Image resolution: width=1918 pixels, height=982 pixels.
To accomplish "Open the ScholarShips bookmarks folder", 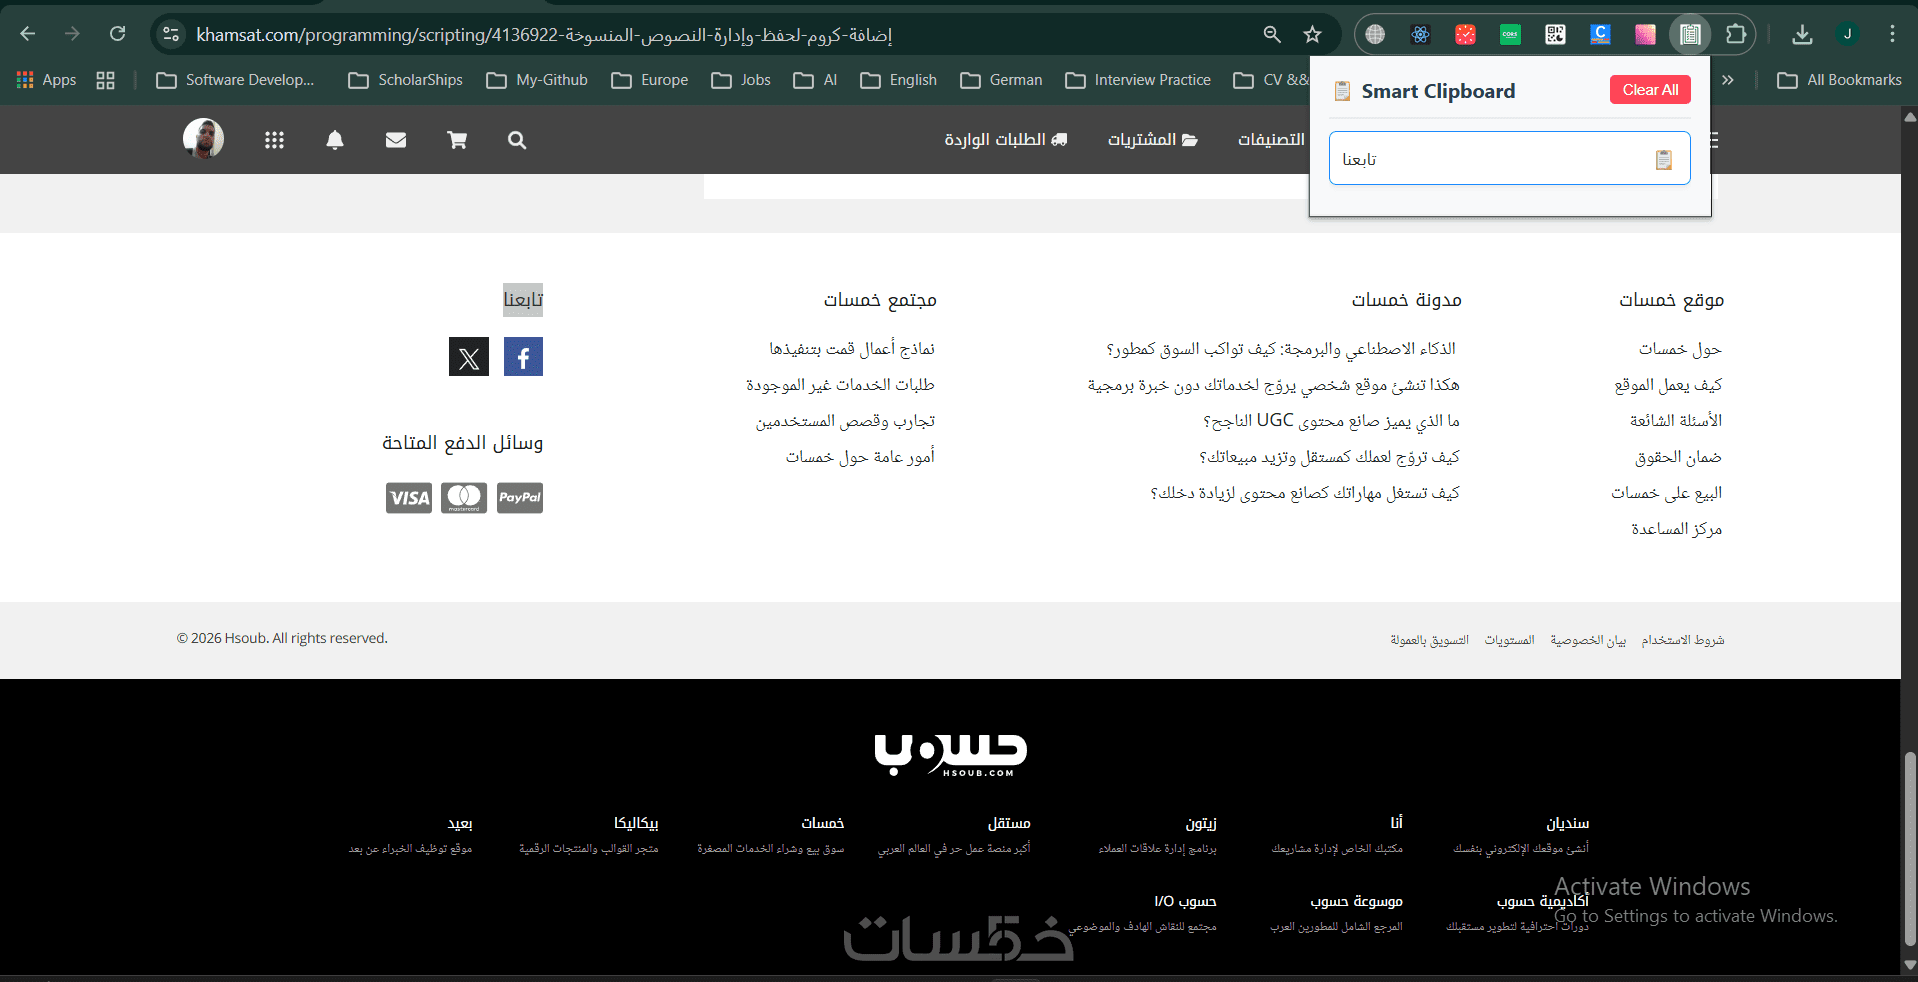I will (x=405, y=80).
